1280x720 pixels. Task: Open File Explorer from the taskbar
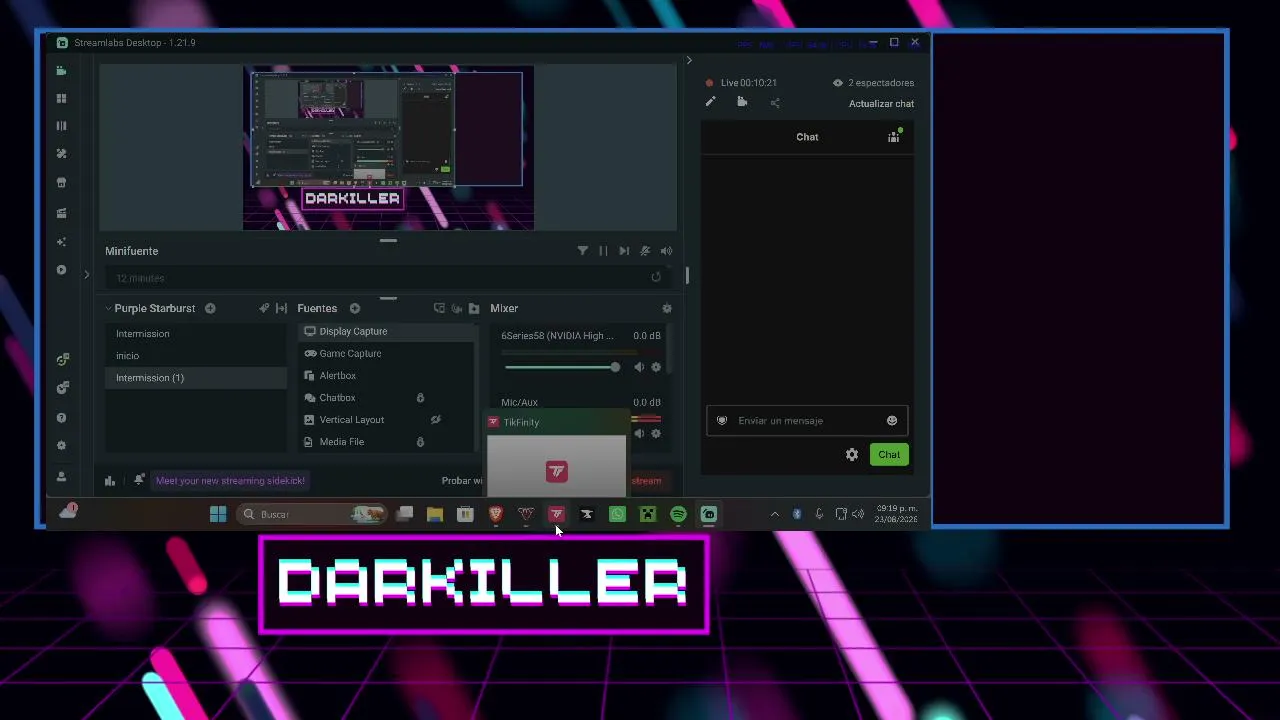point(435,514)
